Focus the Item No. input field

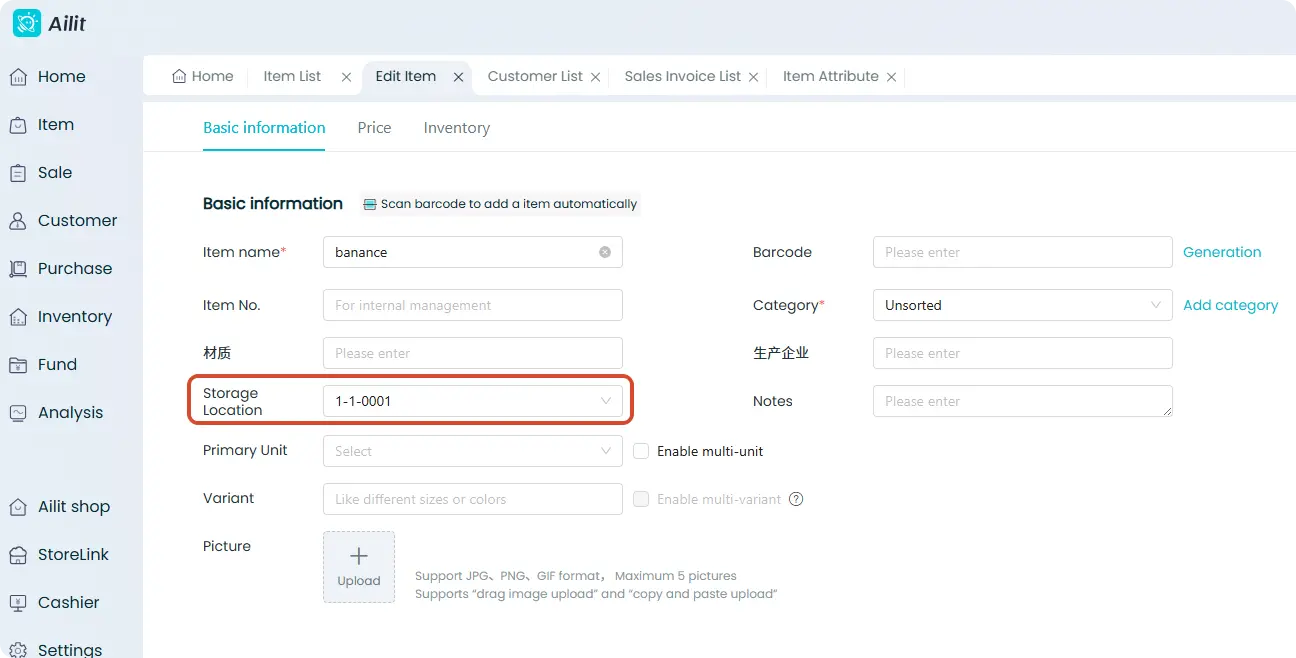pos(473,305)
